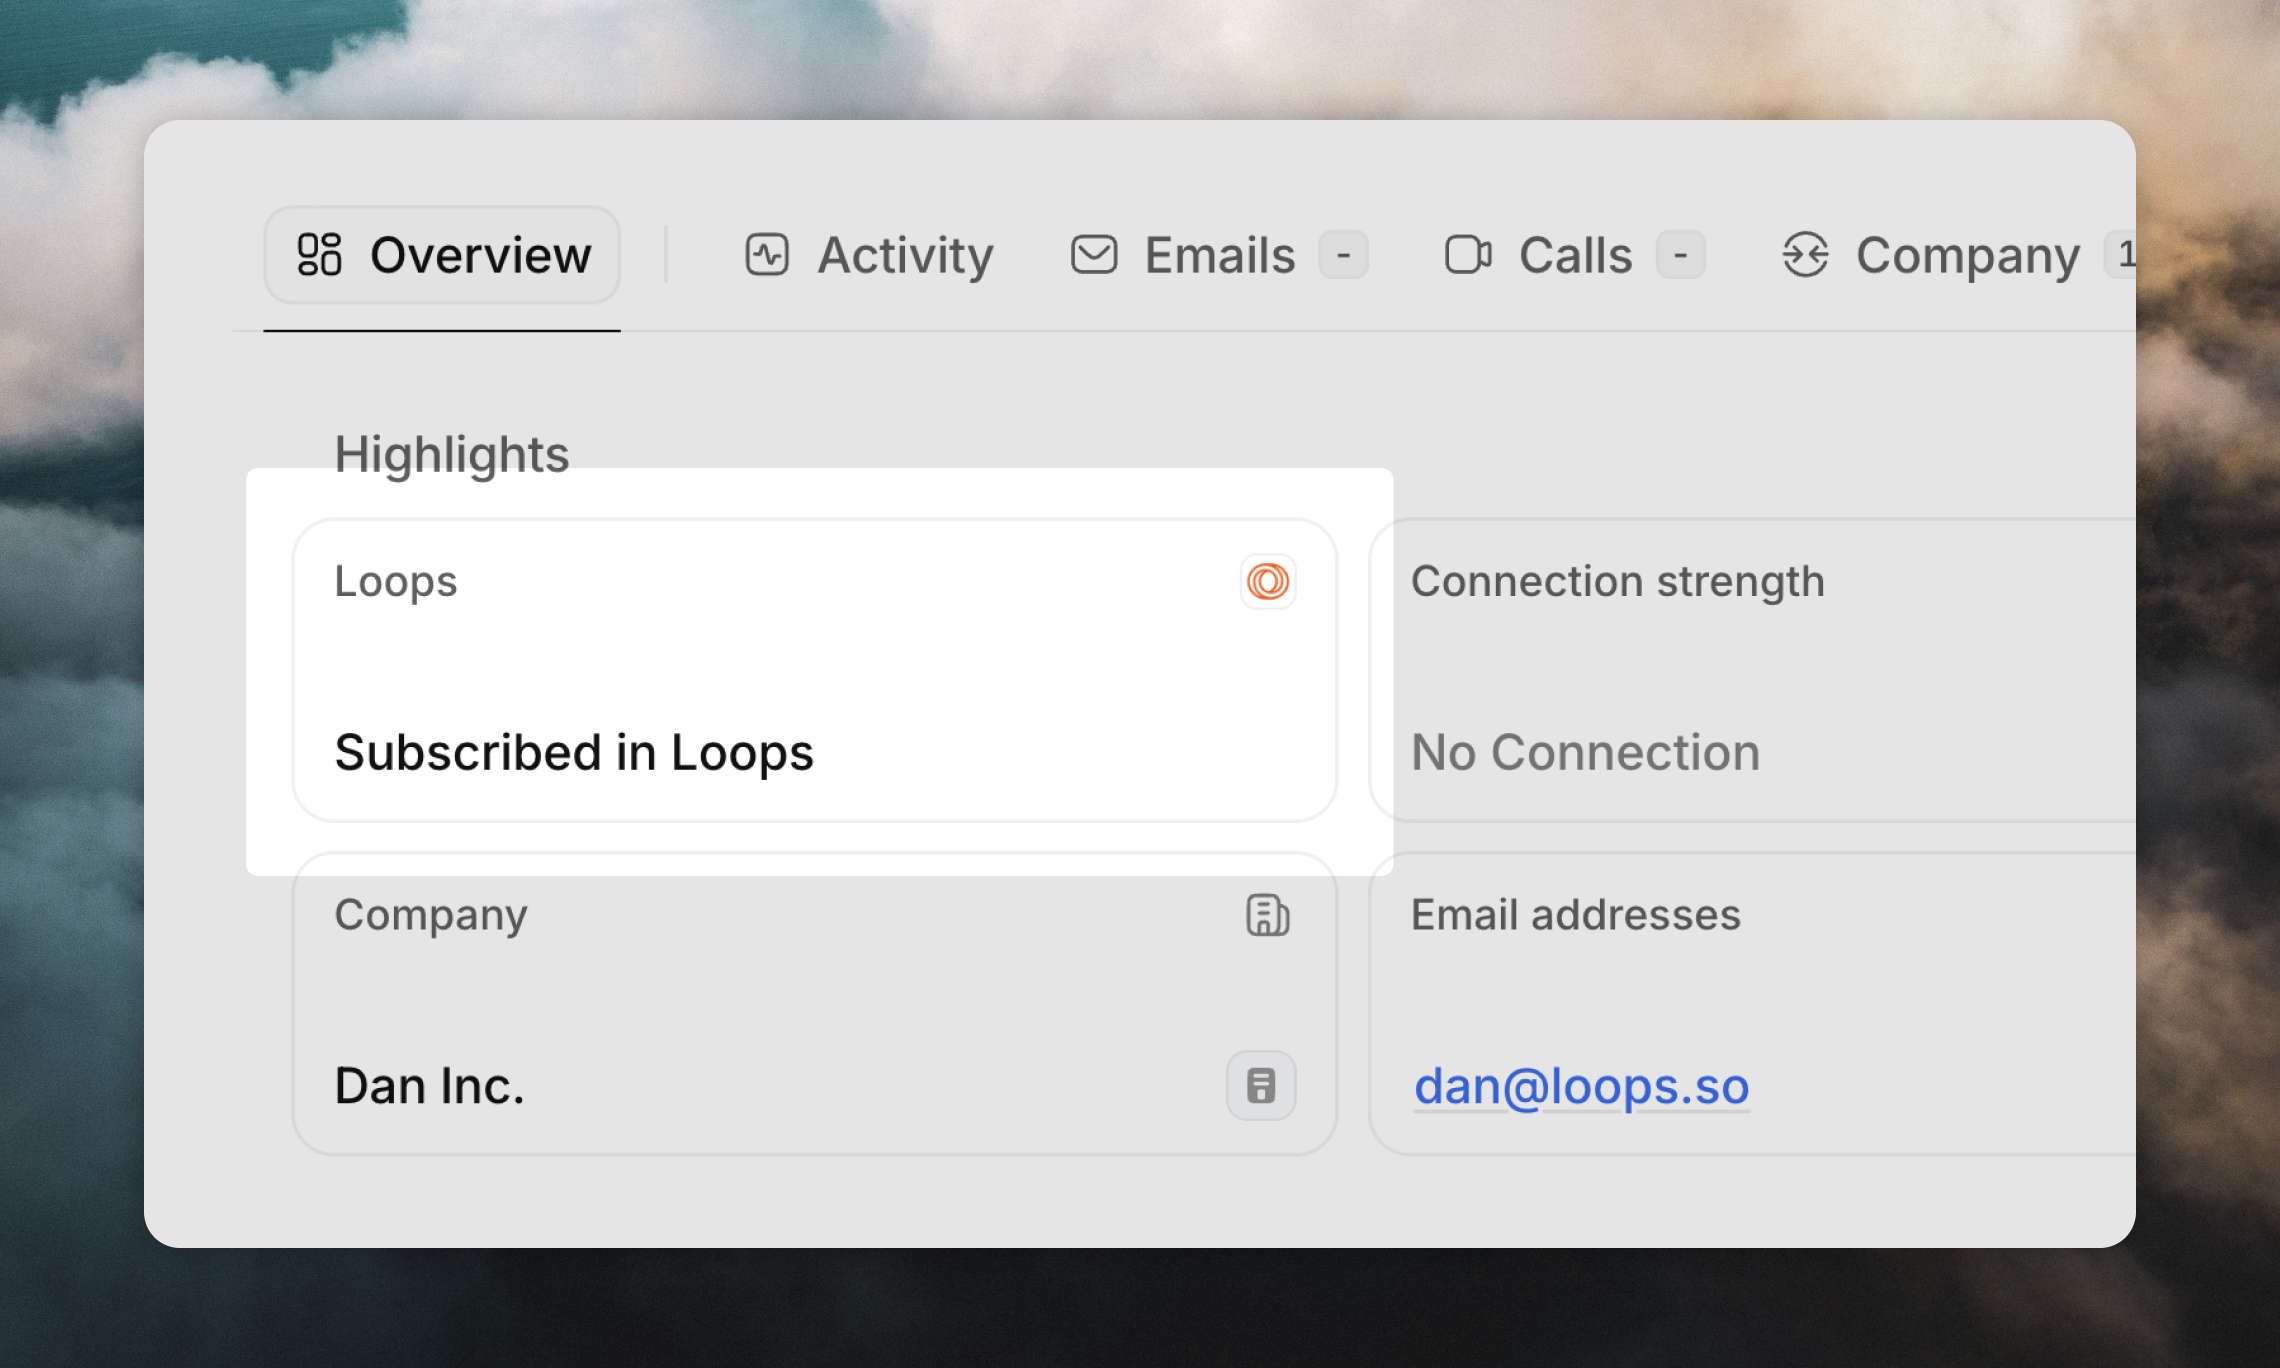
Task: Click the orange Loops logo icon
Action: (x=1268, y=581)
